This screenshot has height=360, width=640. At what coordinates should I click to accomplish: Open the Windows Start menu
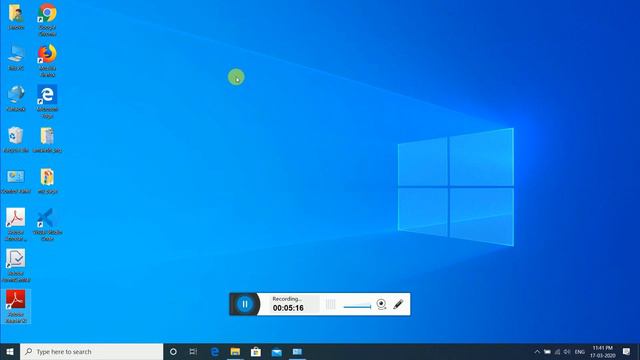tap(10, 351)
